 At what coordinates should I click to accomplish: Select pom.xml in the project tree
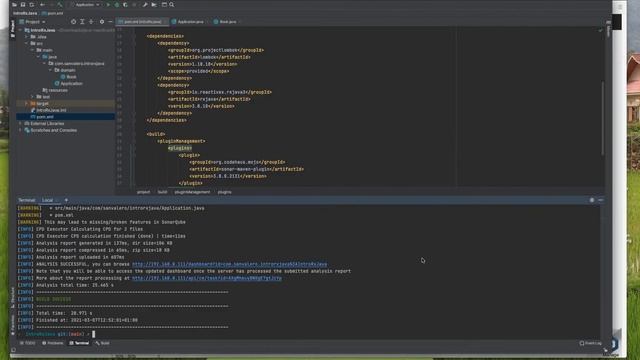tap(42, 117)
